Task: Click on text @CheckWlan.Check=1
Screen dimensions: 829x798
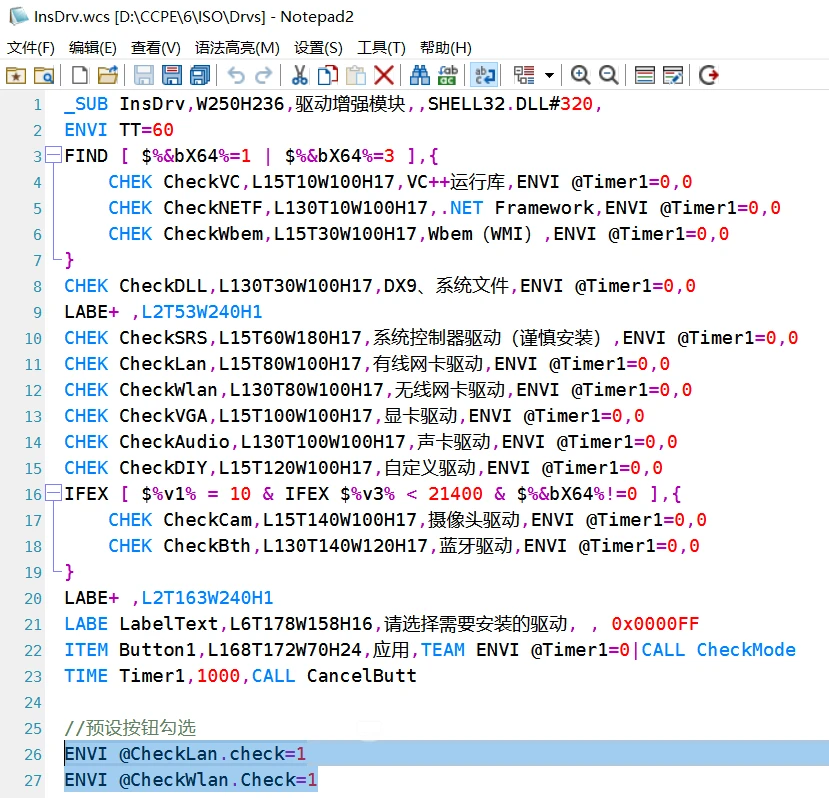Action: pyautogui.click(x=218, y=780)
